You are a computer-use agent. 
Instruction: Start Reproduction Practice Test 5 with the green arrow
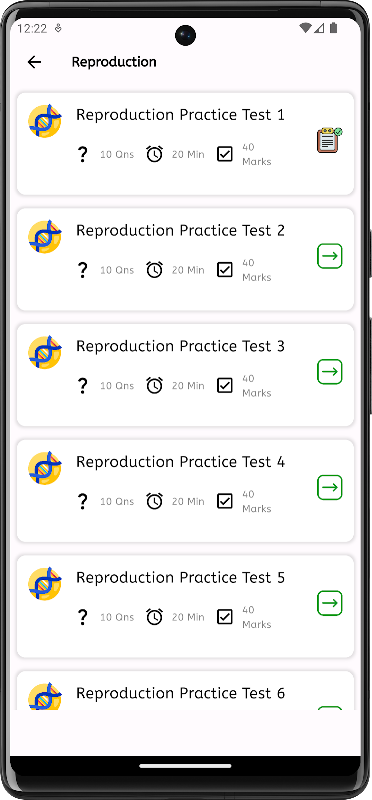click(x=330, y=604)
